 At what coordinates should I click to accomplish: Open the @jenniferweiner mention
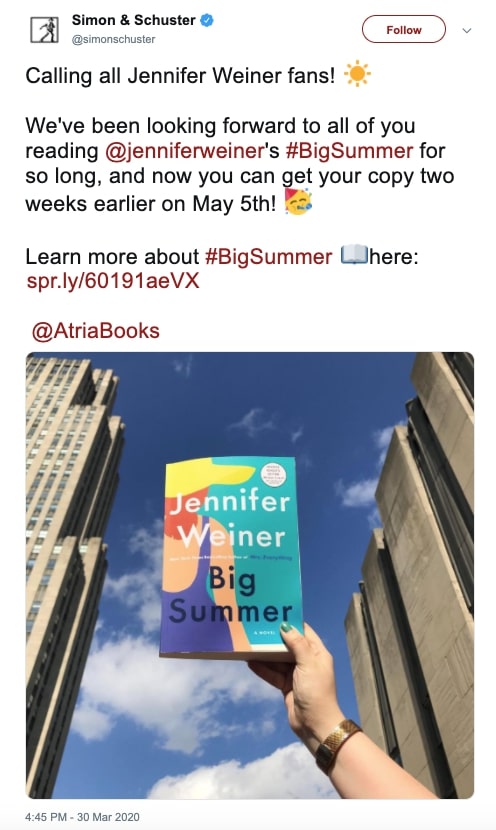(184, 151)
